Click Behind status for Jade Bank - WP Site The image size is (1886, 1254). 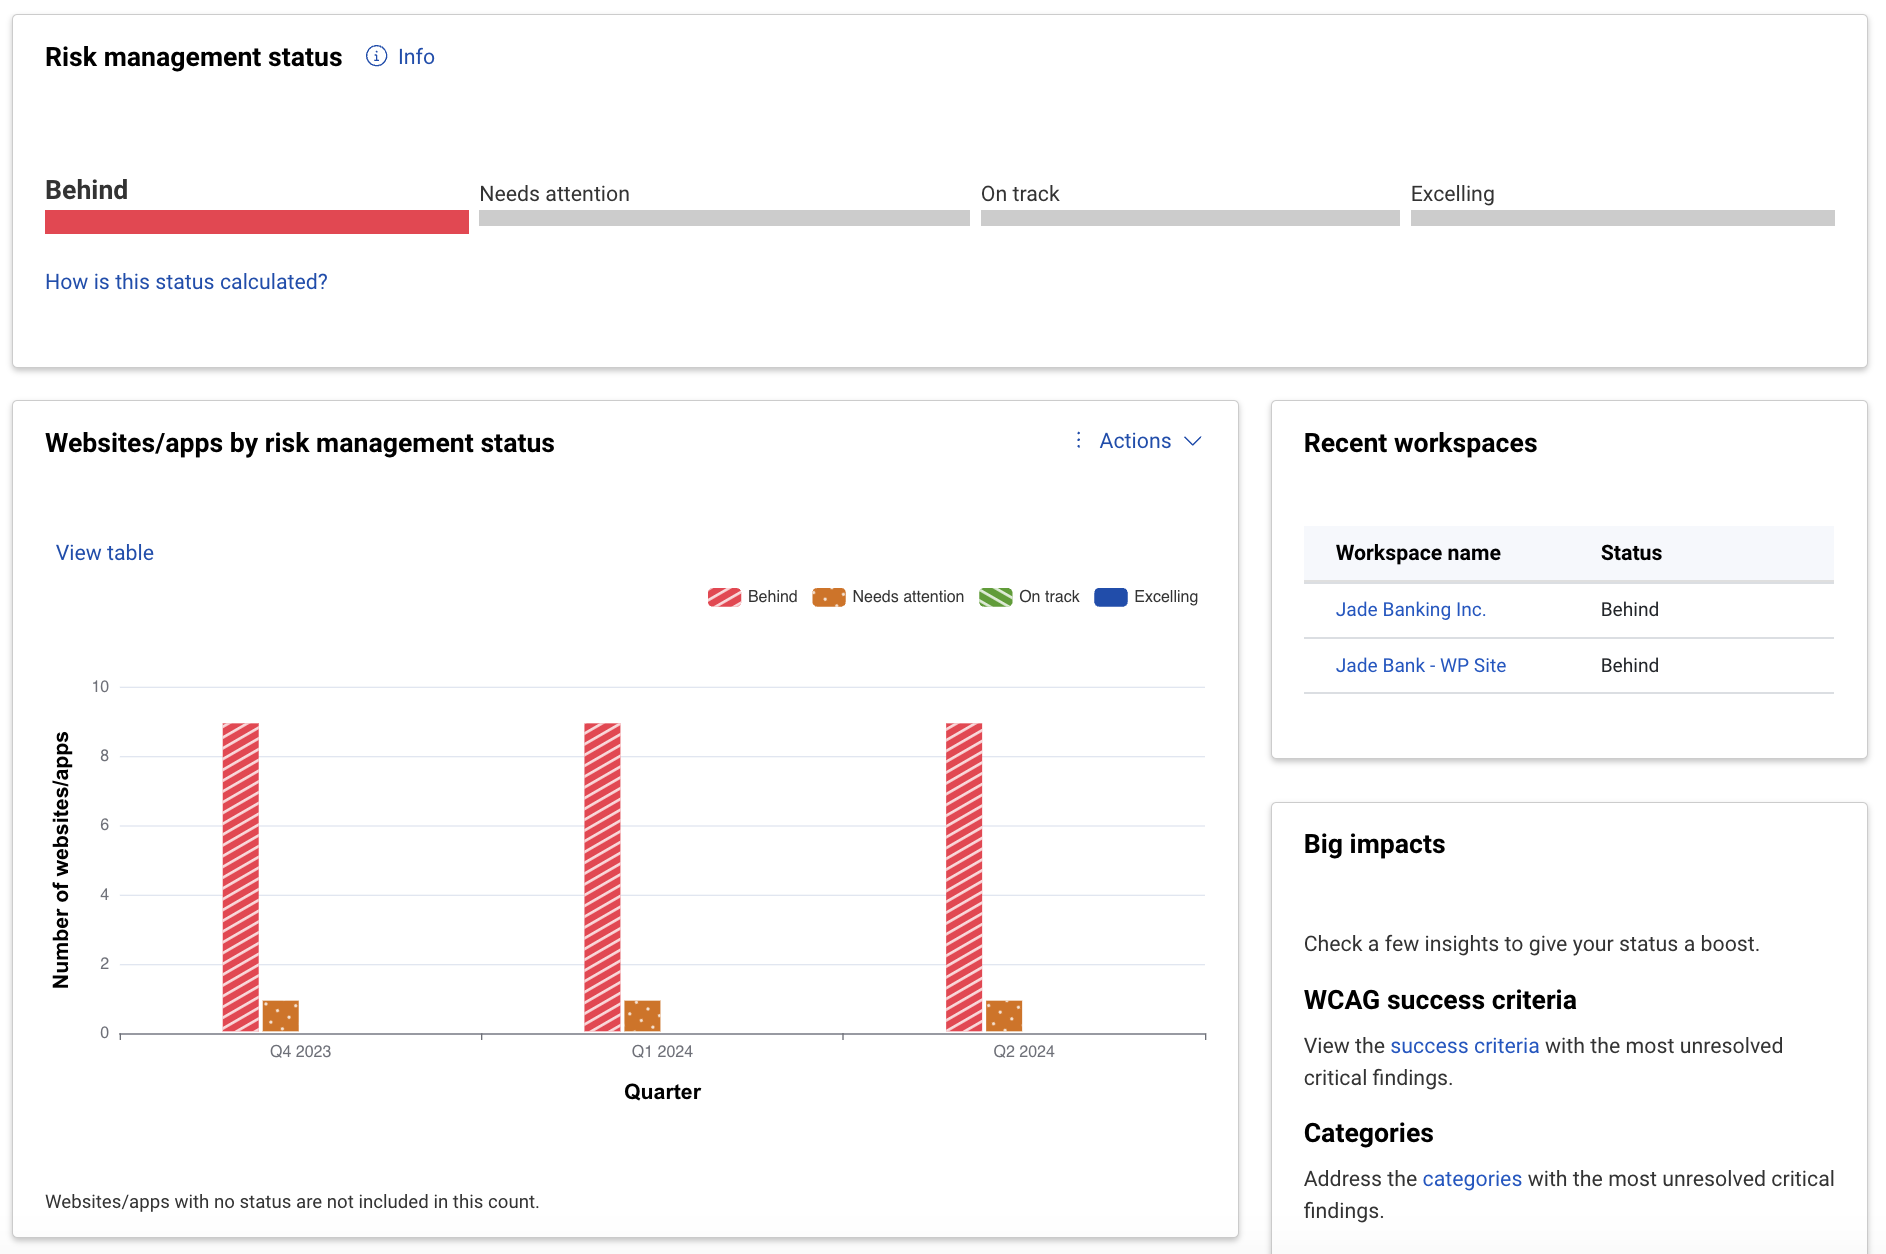1629,665
